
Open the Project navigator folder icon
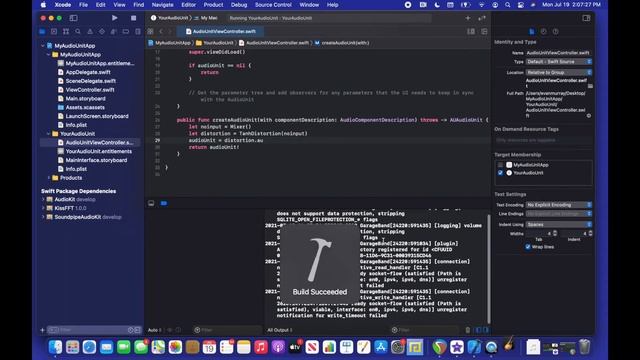[42, 31]
